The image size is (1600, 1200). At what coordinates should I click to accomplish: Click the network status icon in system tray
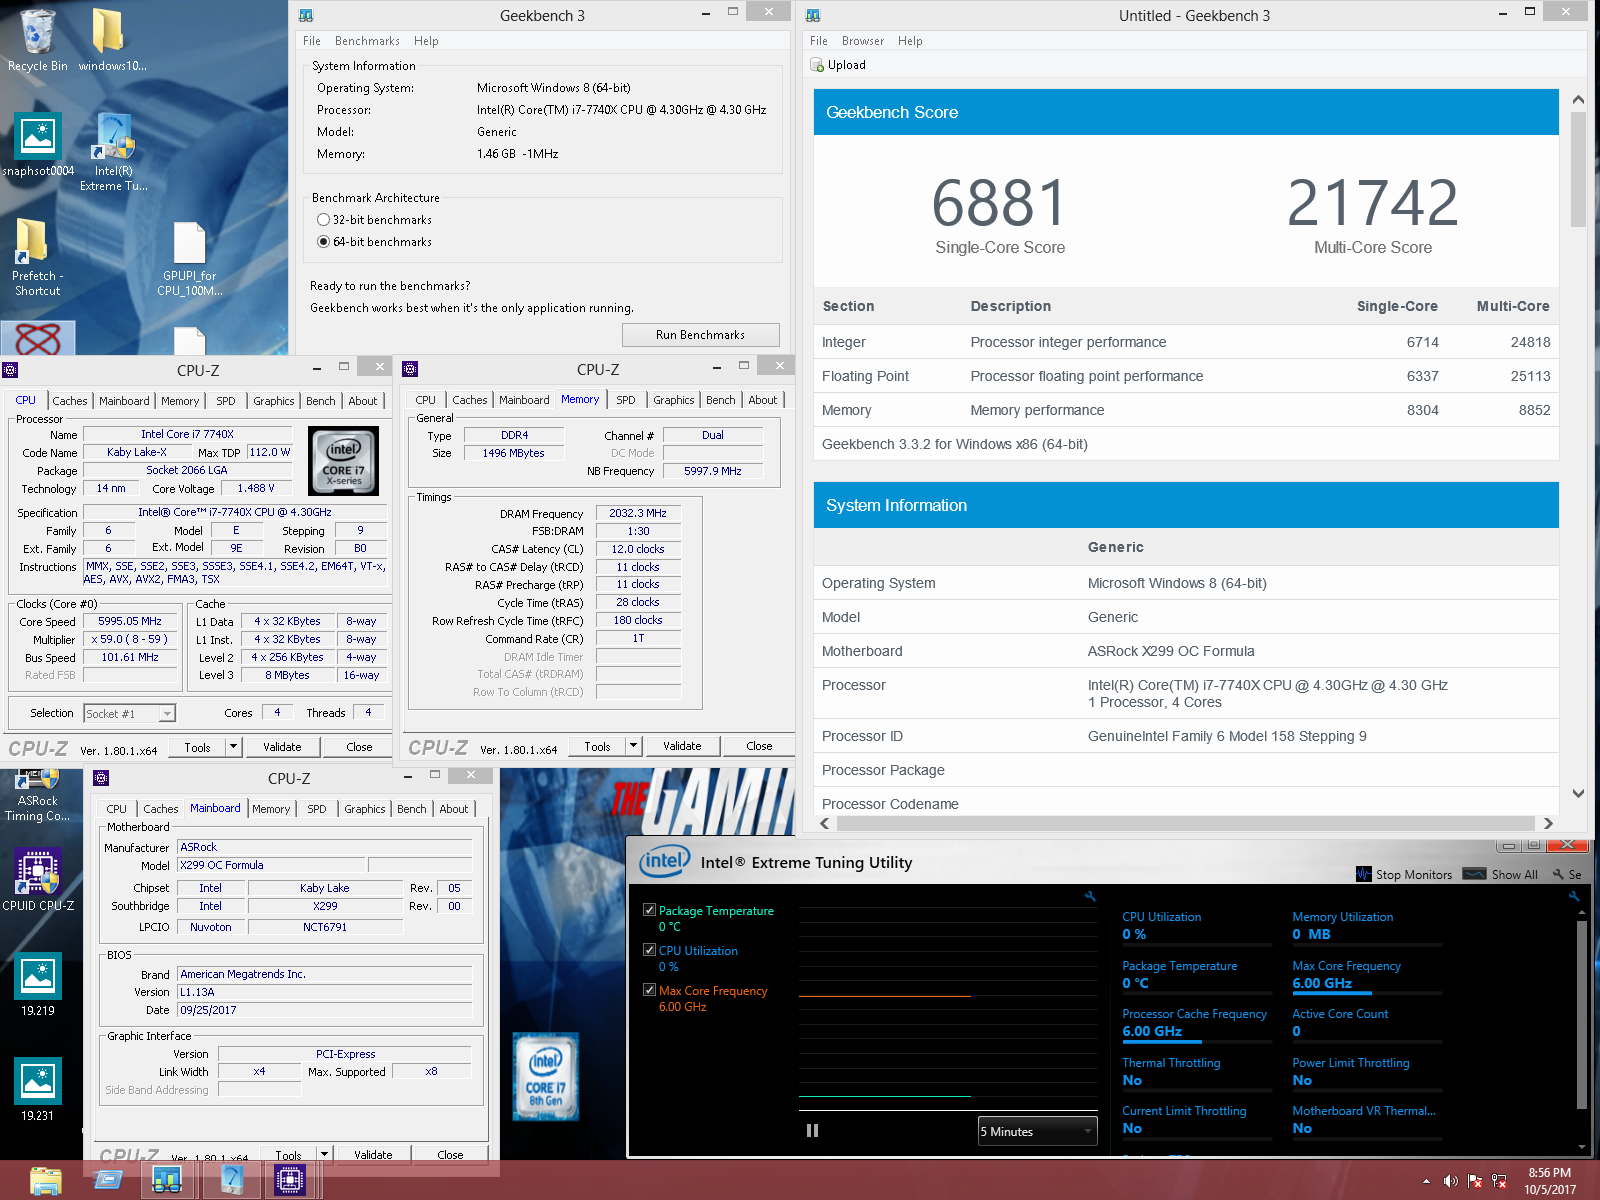coord(1499,1181)
